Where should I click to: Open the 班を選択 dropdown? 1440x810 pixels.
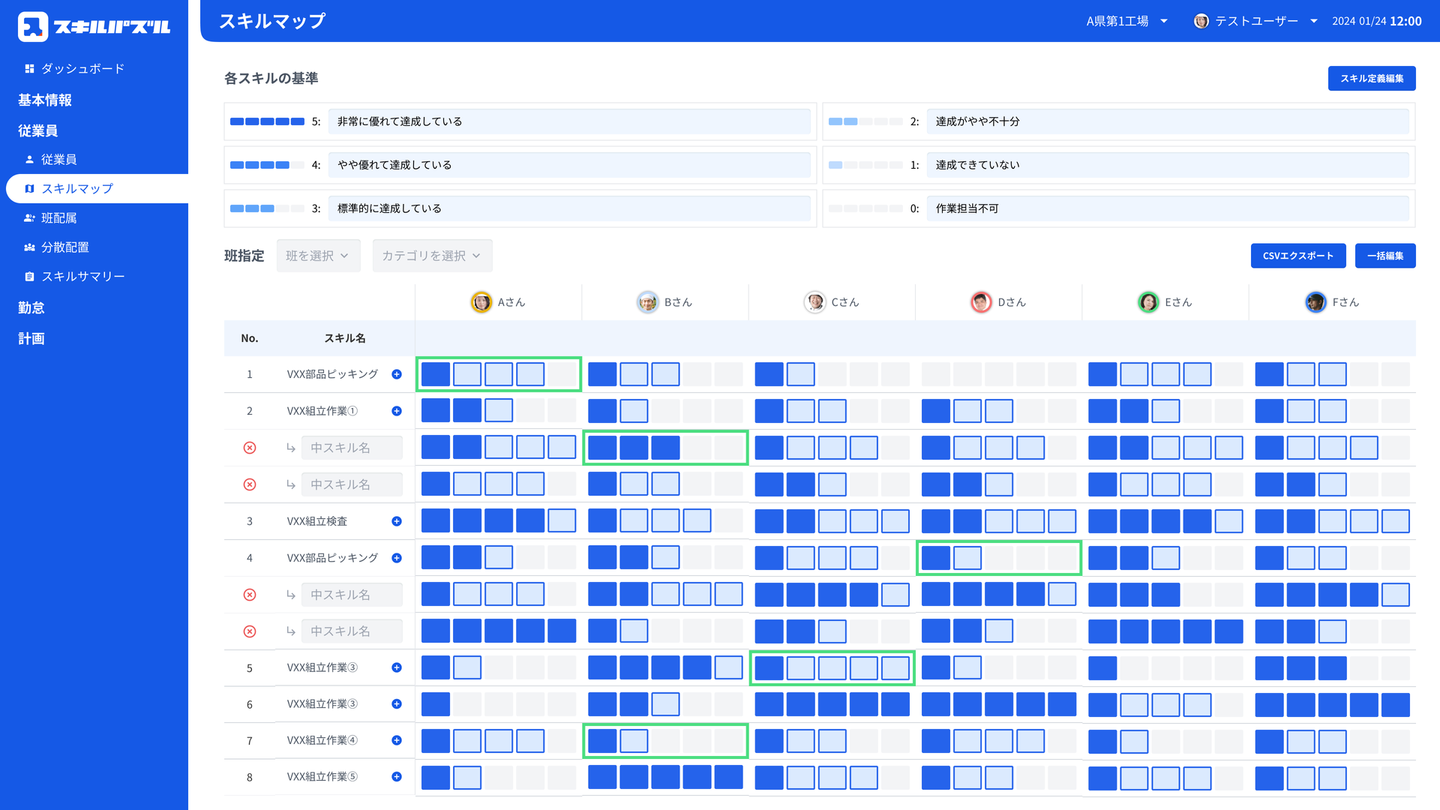point(318,256)
